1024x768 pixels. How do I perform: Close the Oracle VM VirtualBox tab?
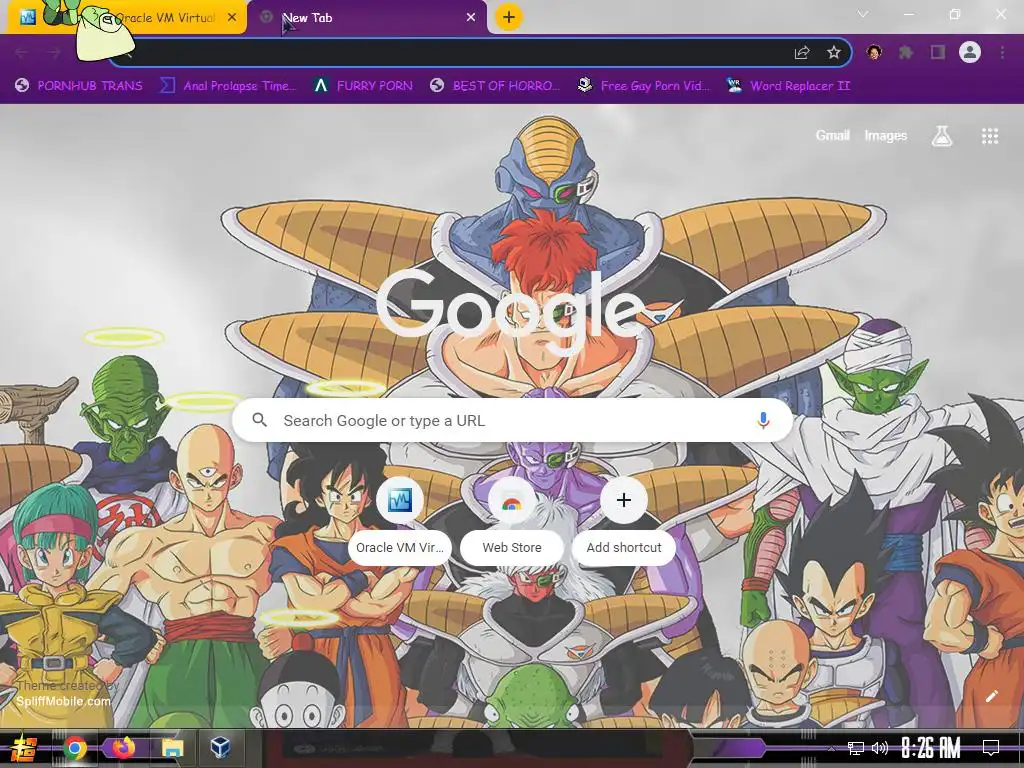[x=232, y=18]
